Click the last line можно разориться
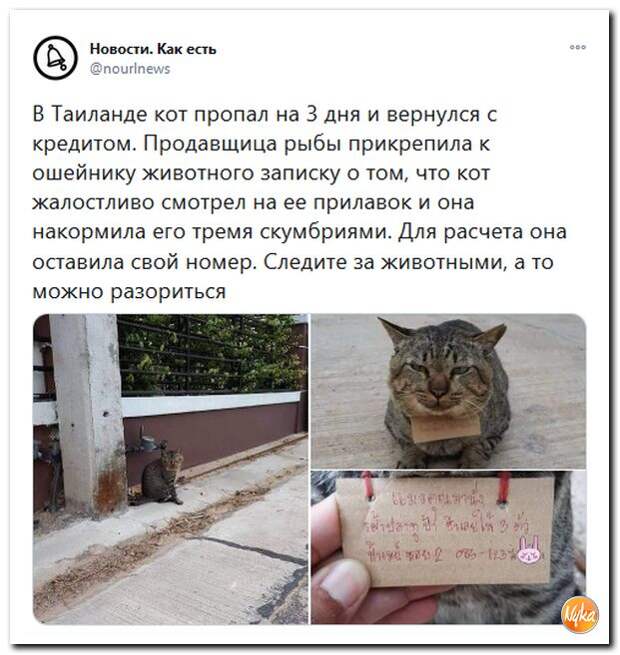The image size is (620, 655). 129,292
